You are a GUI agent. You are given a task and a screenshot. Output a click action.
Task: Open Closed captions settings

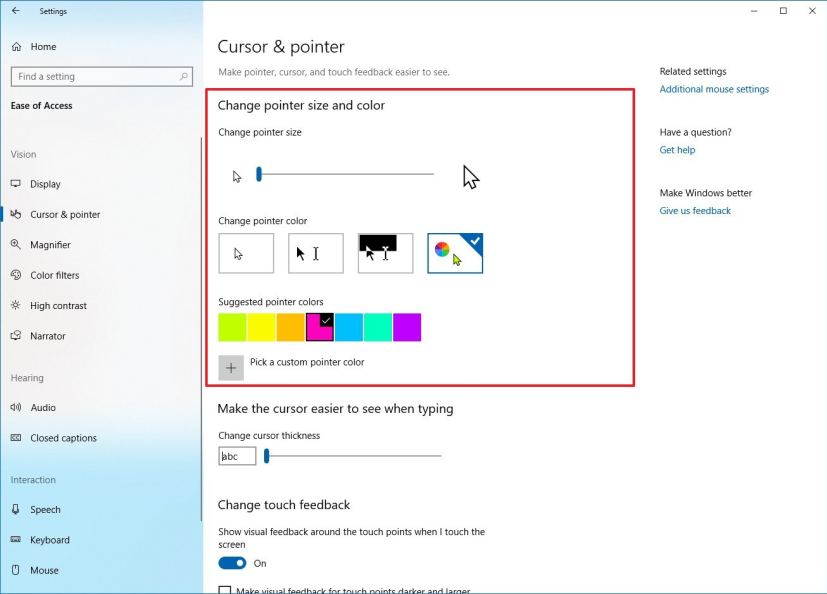coord(63,437)
